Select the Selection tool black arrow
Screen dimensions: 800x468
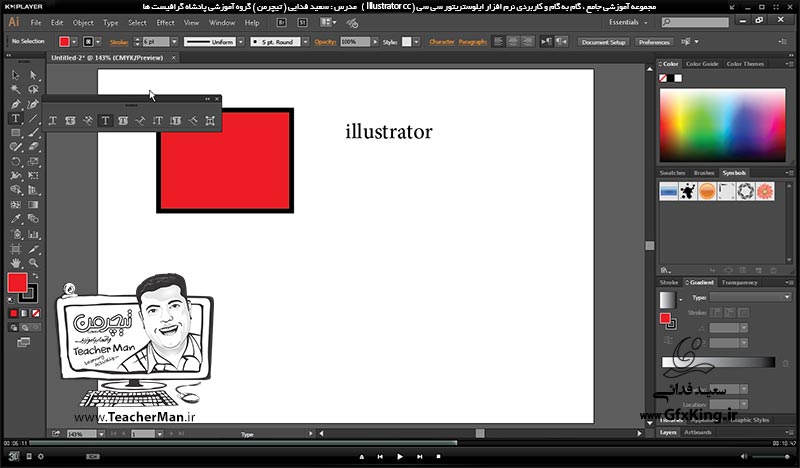(x=15, y=76)
